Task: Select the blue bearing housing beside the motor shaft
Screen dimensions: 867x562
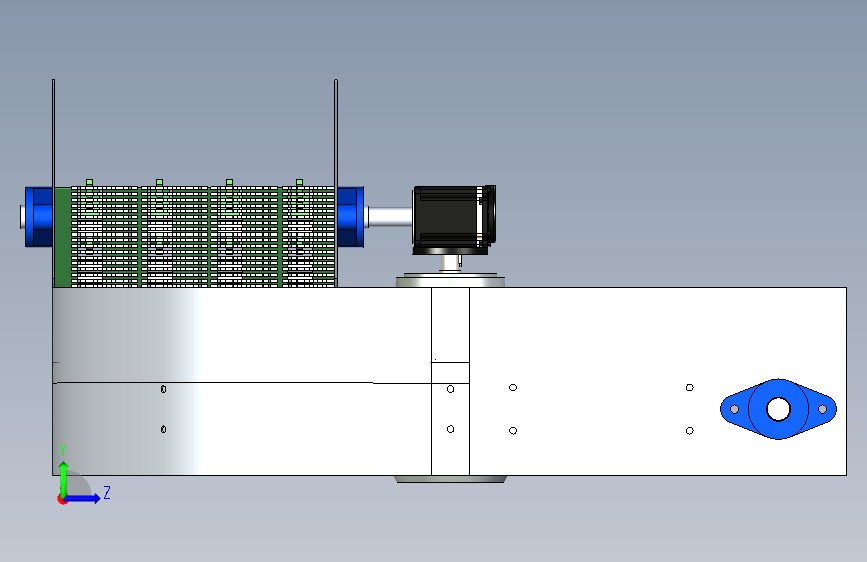Action: [x=351, y=217]
